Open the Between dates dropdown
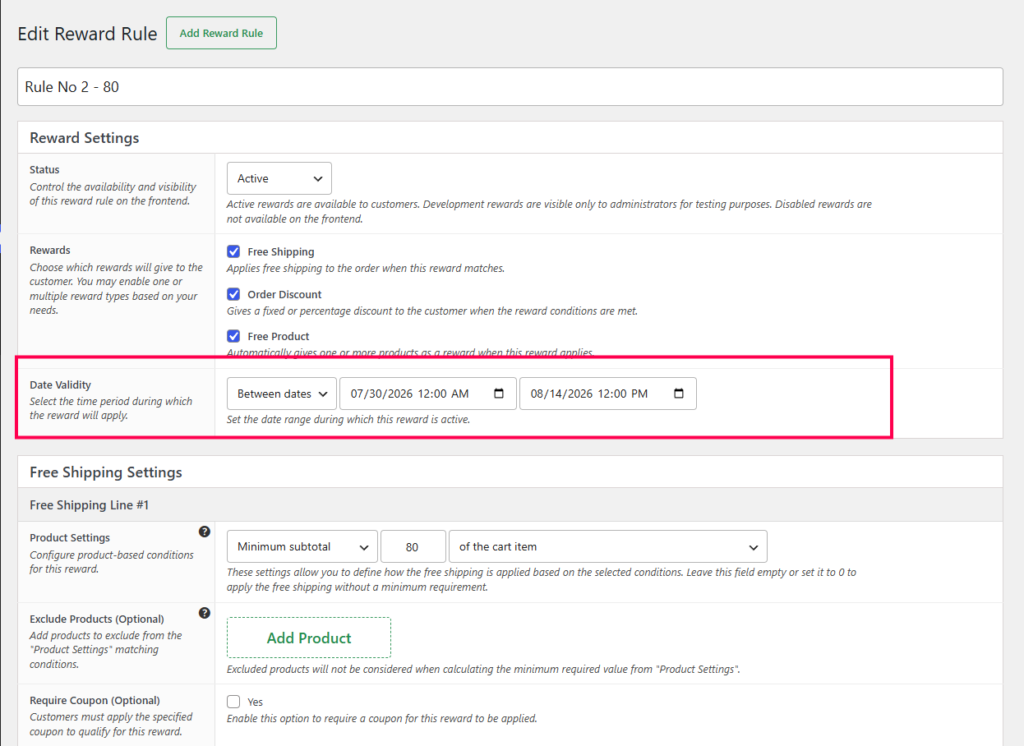The width and height of the screenshot is (1024, 746). point(281,393)
